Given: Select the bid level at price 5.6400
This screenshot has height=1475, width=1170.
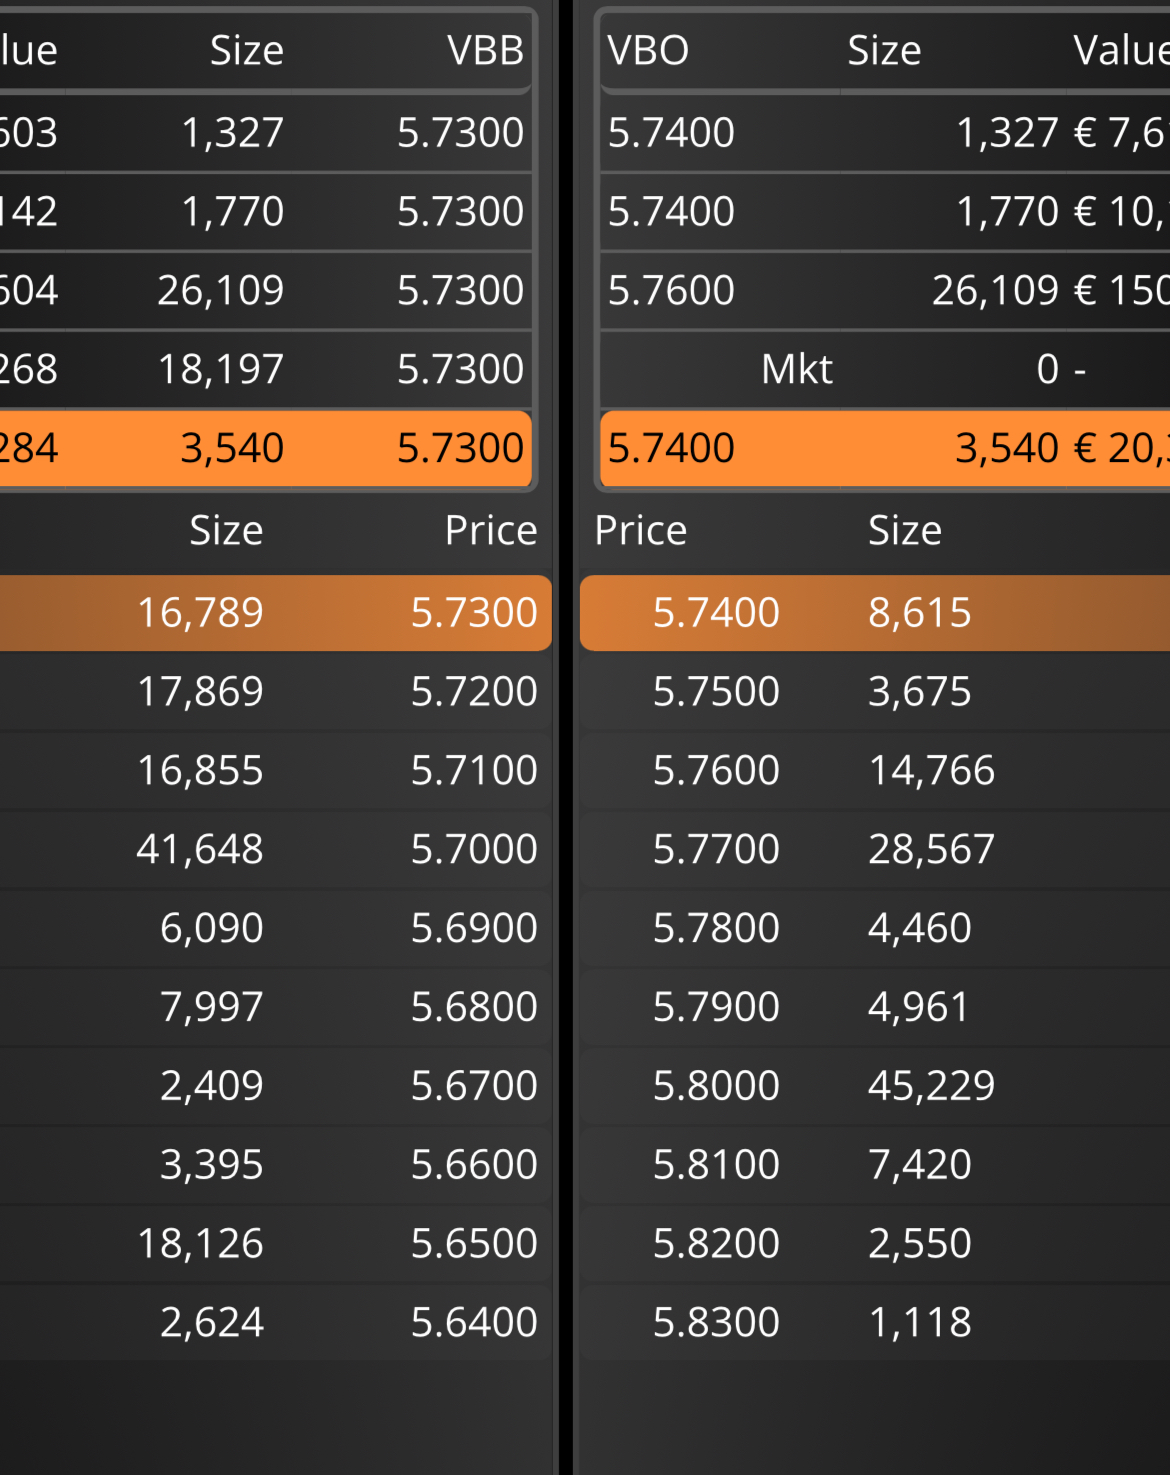Looking at the screenshot, I should coord(276,1322).
